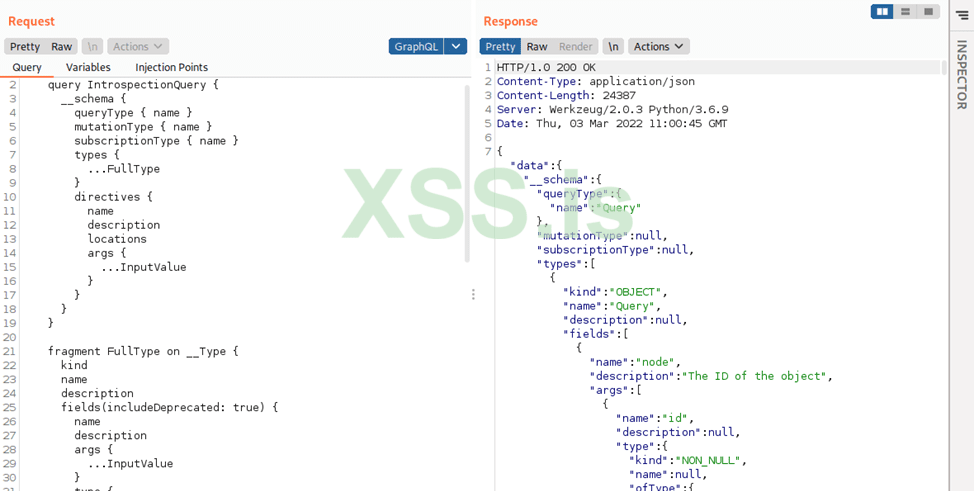Expand the vertical INSPECTOR side panel
The width and height of the screenshot is (974, 491).
pos(962,75)
